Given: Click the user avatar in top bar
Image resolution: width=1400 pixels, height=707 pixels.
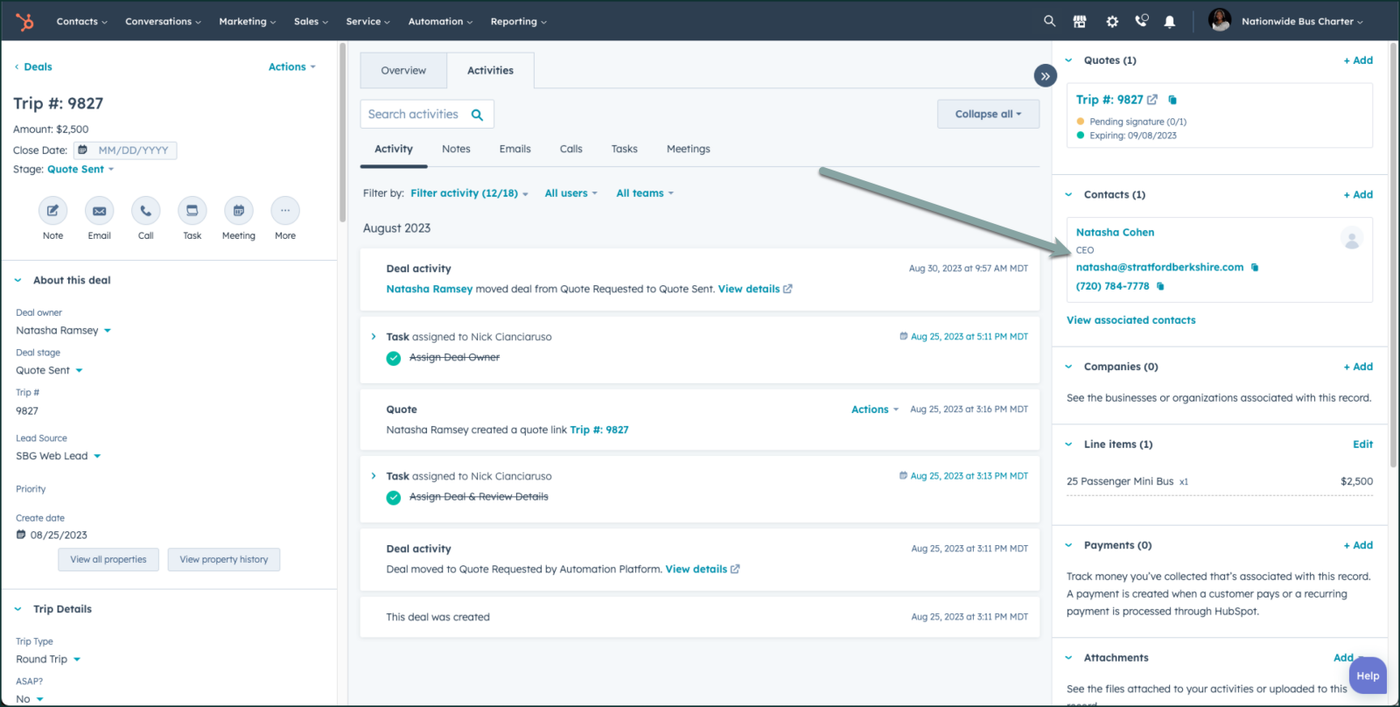Looking at the screenshot, I should click(1219, 21).
